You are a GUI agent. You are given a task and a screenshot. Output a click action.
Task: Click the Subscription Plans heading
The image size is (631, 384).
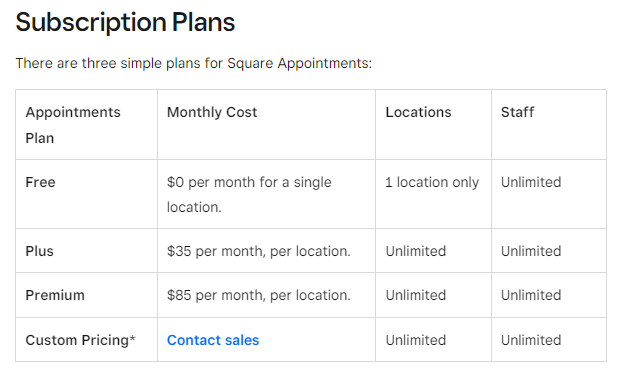pyautogui.click(x=125, y=22)
